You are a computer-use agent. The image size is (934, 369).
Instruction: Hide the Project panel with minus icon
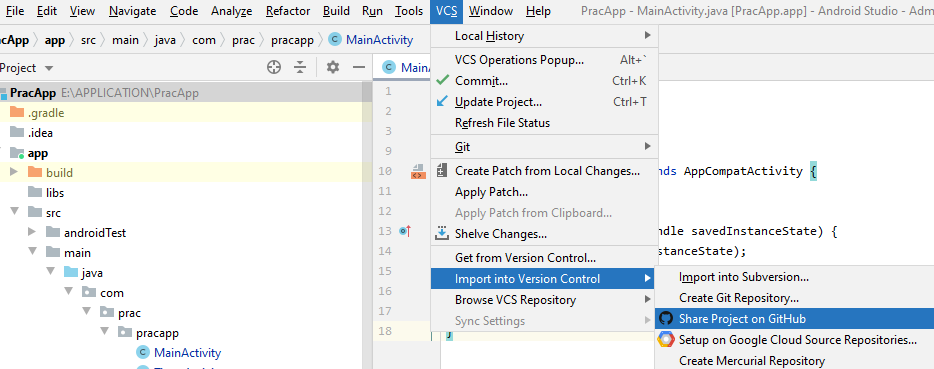[x=359, y=67]
